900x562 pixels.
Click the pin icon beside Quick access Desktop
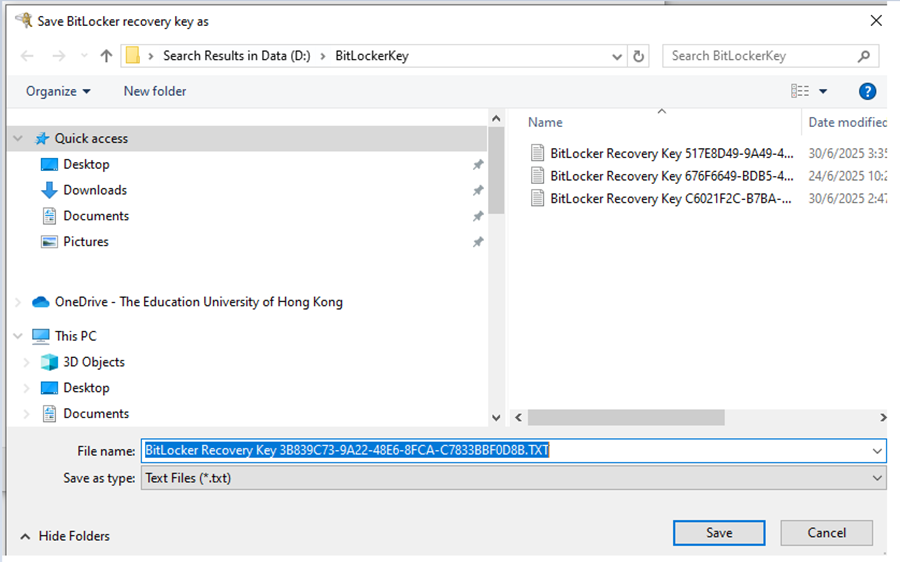pyautogui.click(x=478, y=165)
